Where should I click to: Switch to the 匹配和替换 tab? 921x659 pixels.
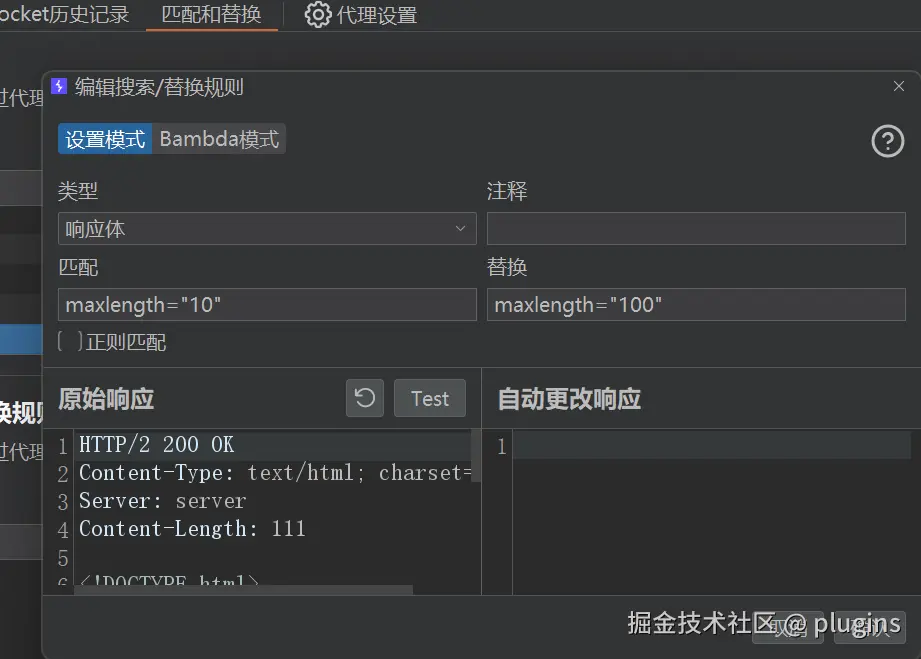pos(211,15)
